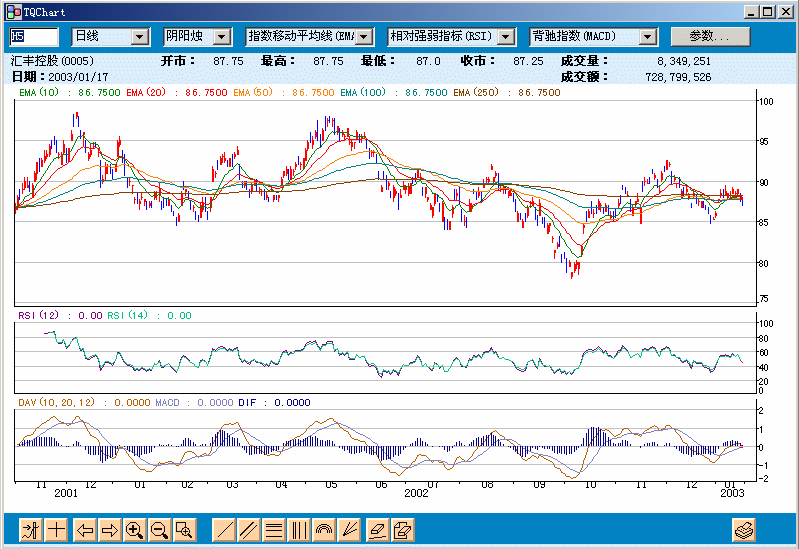Viewport: 799px width, 549px height.
Task: Select the parallel lines drawing tool
Action: coord(249,530)
